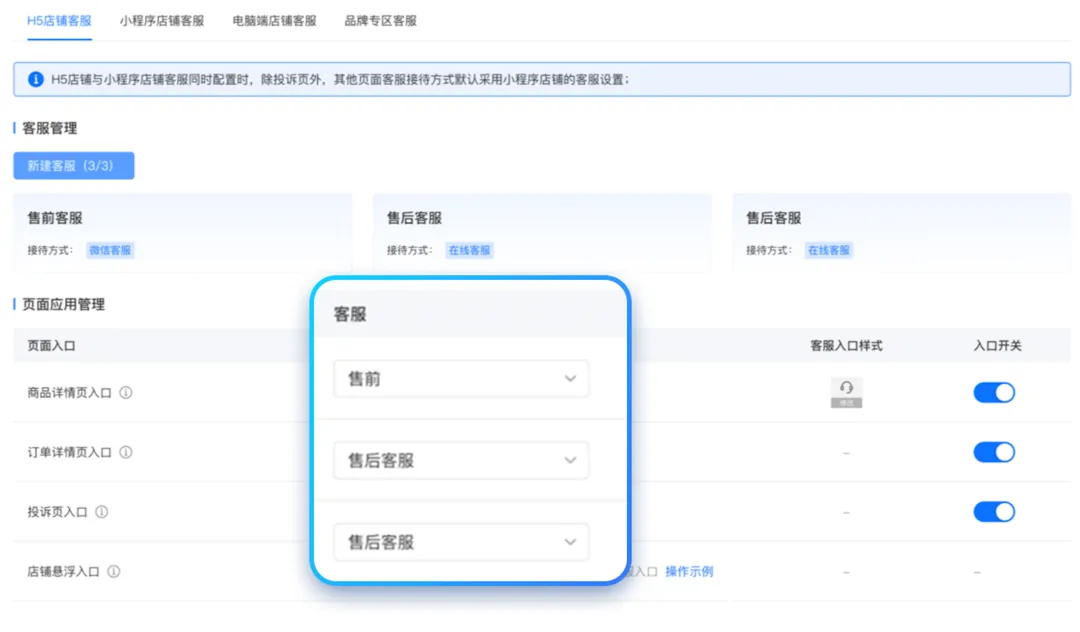The width and height of the screenshot is (1080, 632).
Task: Click info icon beside 投诉页入口
Action: [x=102, y=512]
